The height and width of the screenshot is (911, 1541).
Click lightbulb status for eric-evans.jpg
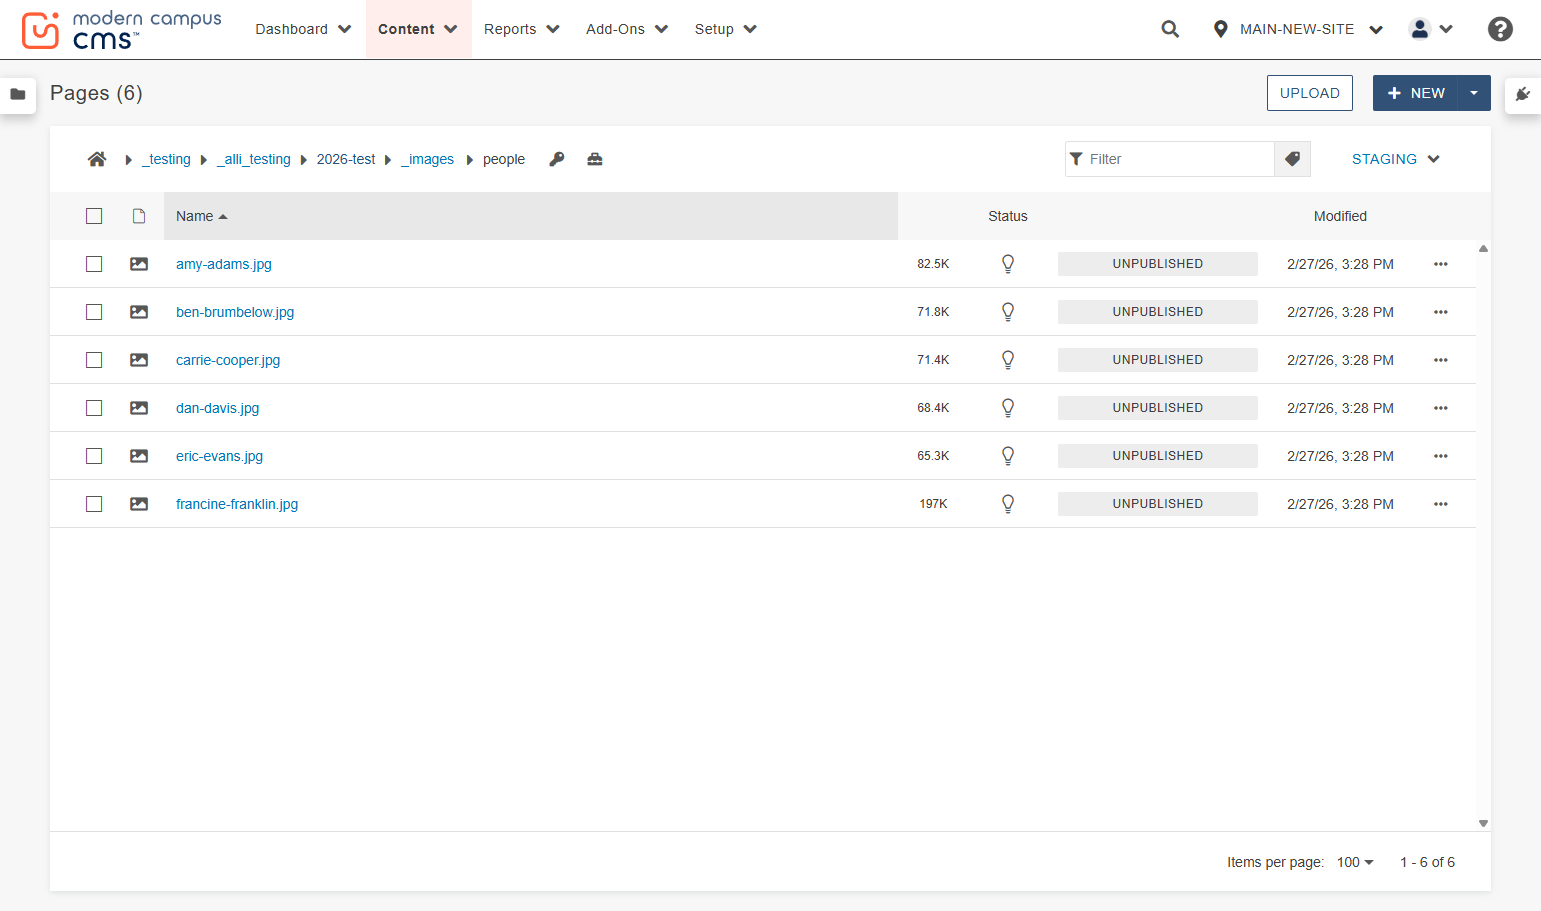[1008, 456]
